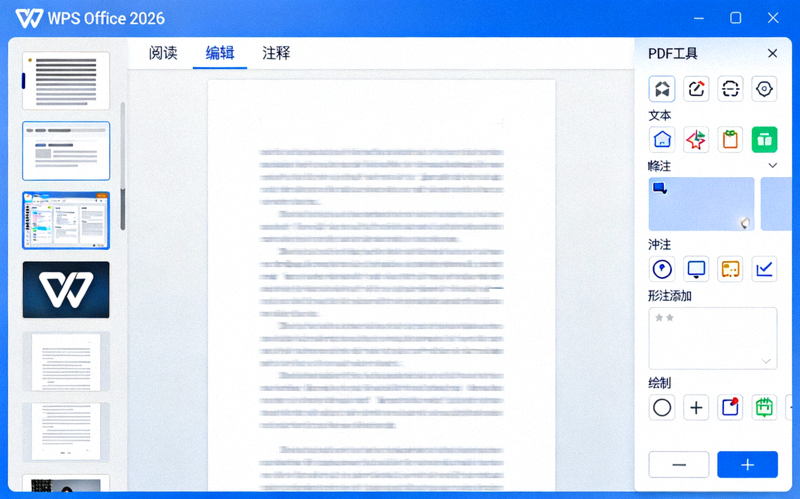Open the 注释 tab
The image size is (800, 499).
(276, 53)
